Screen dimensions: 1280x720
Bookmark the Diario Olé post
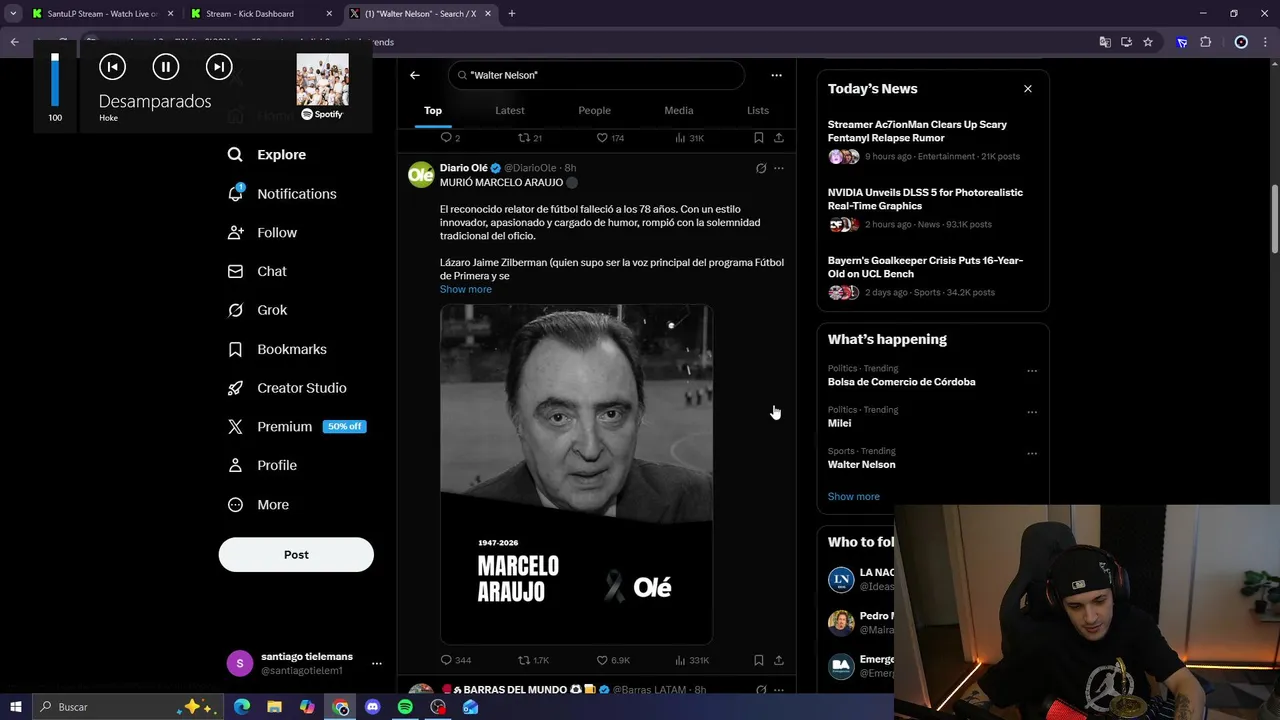[759, 660]
